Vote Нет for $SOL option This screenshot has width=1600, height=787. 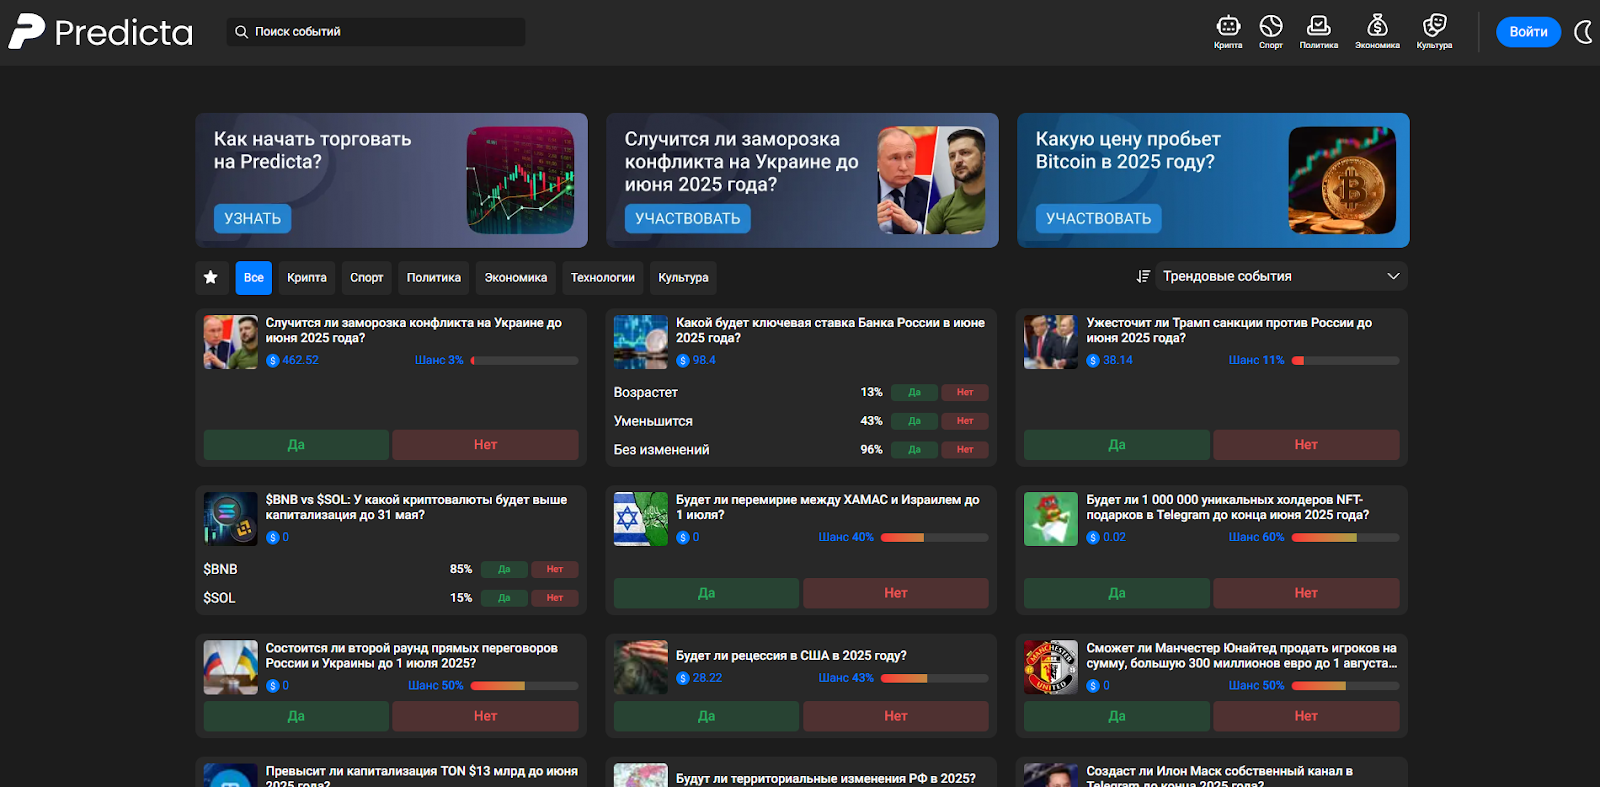[x=555, y=598]
